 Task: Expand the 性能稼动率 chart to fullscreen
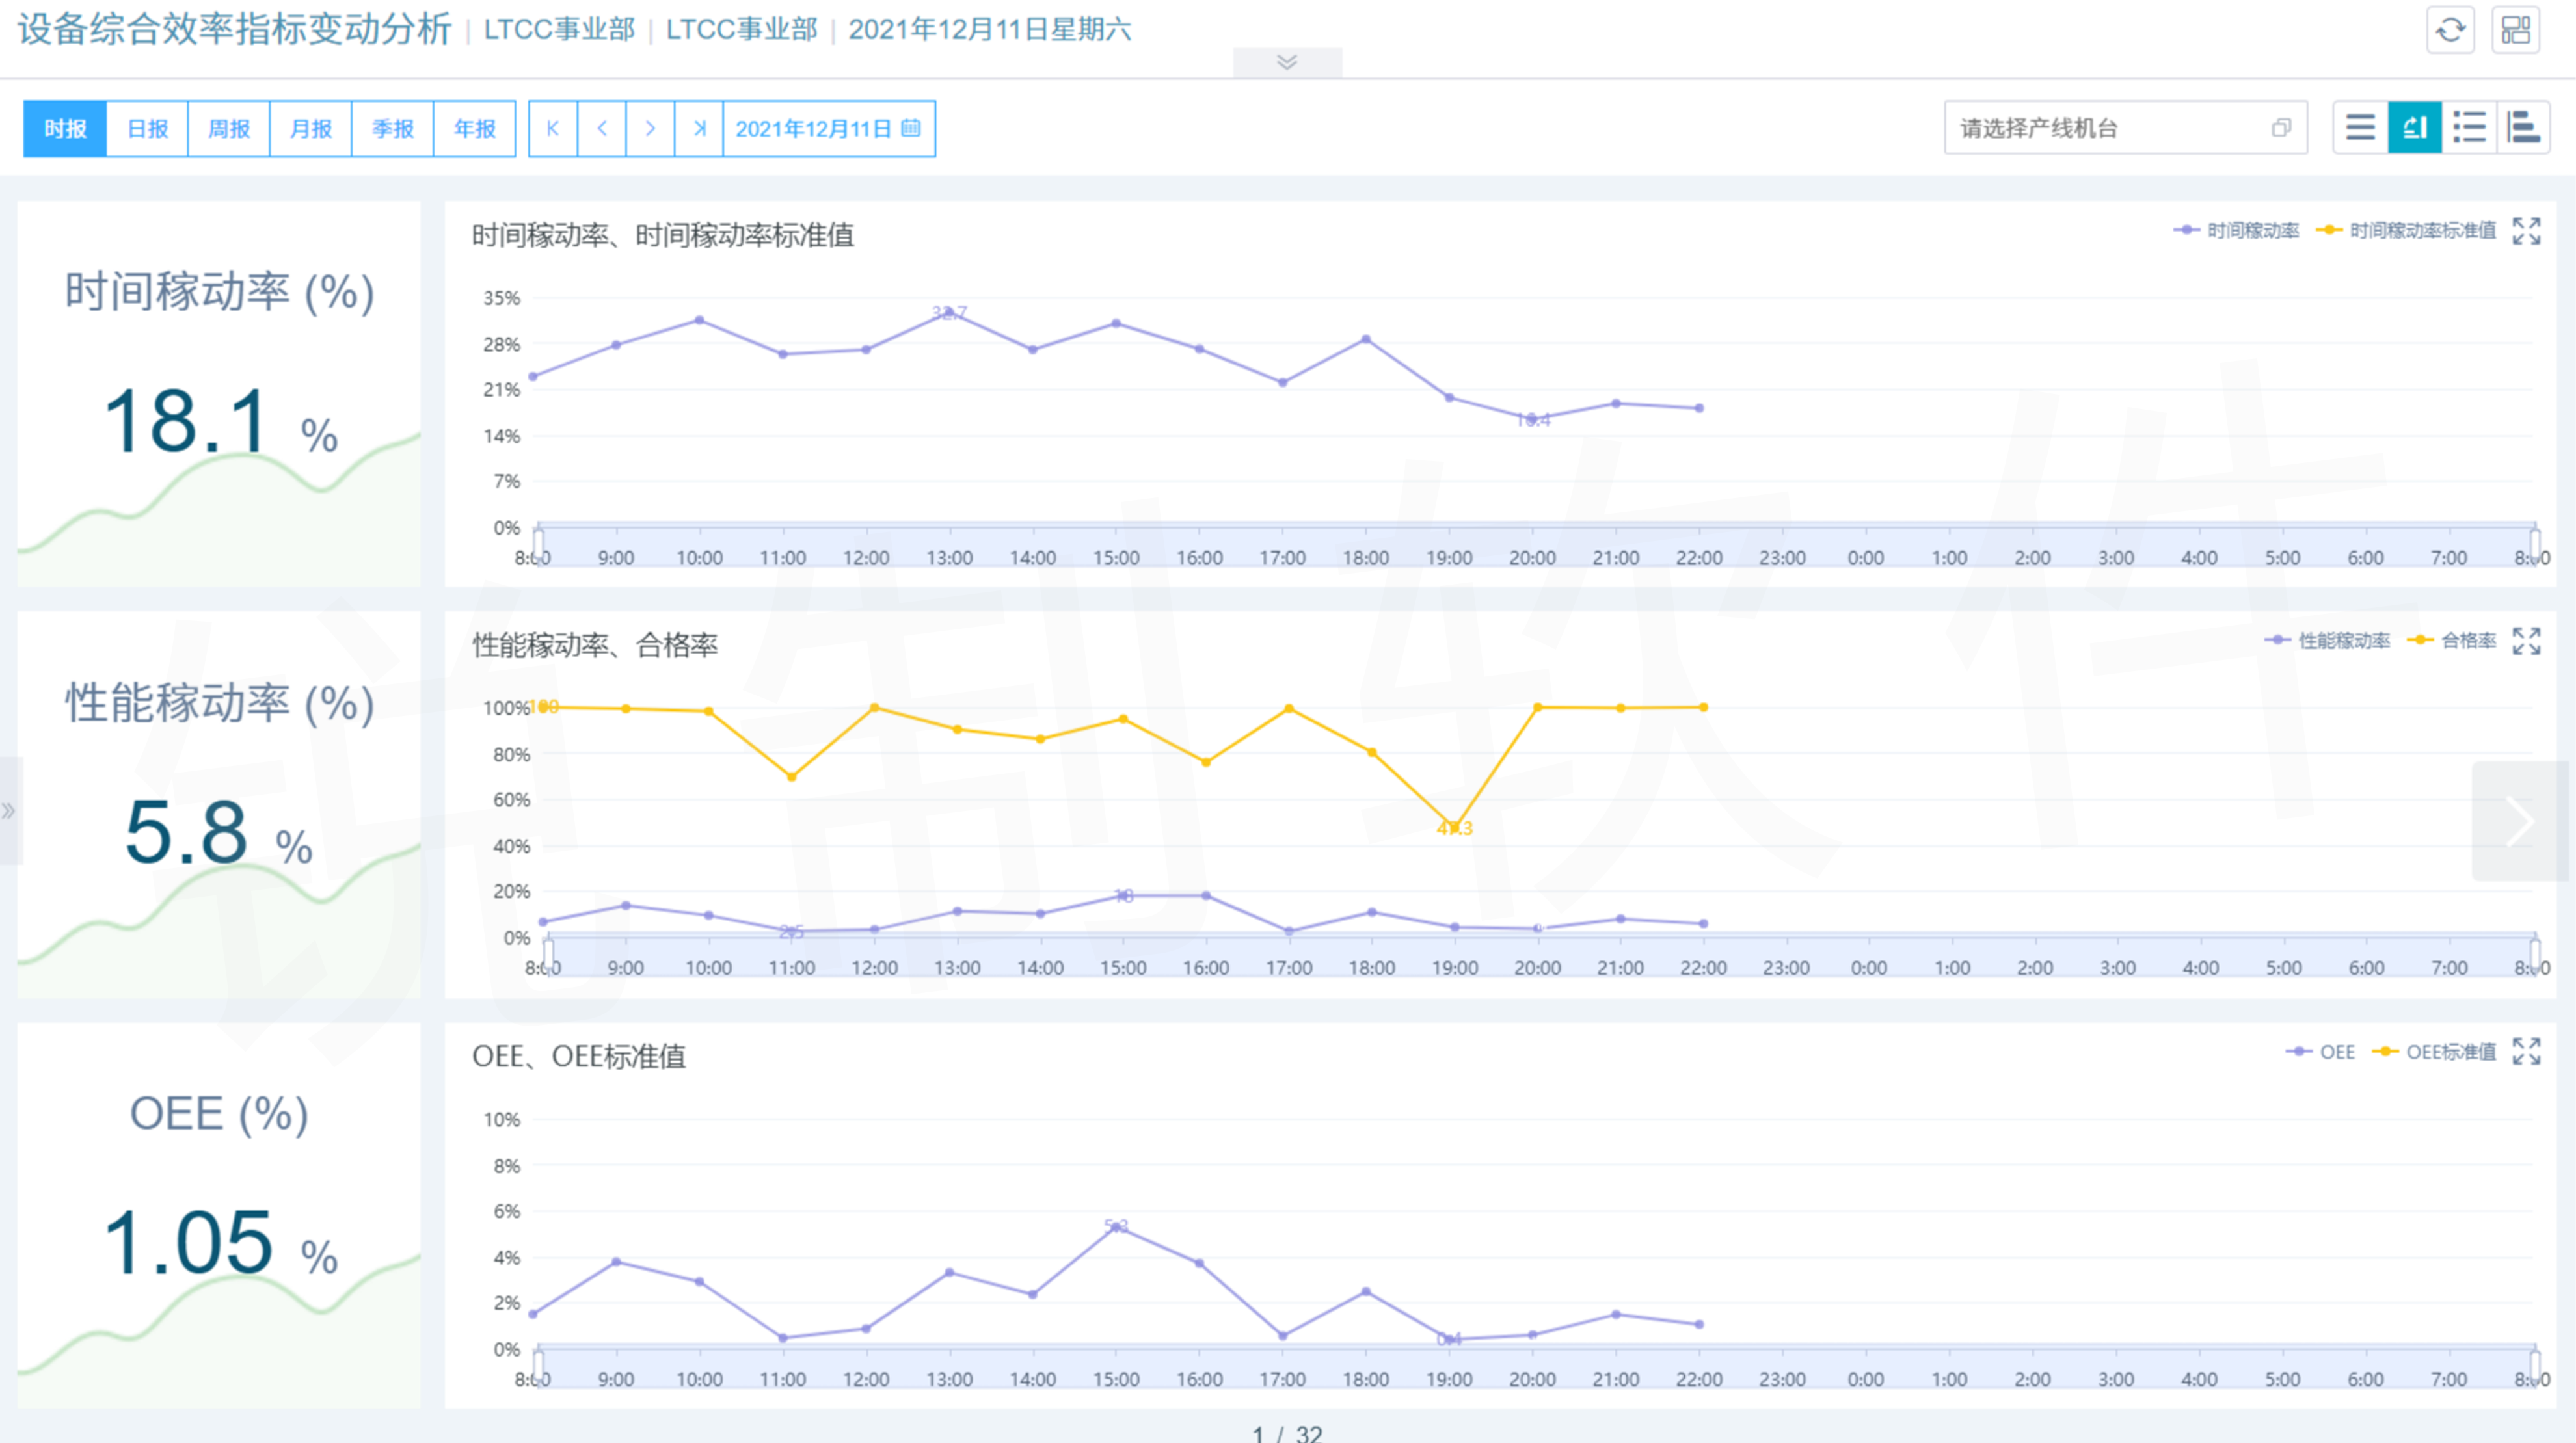2526,641
